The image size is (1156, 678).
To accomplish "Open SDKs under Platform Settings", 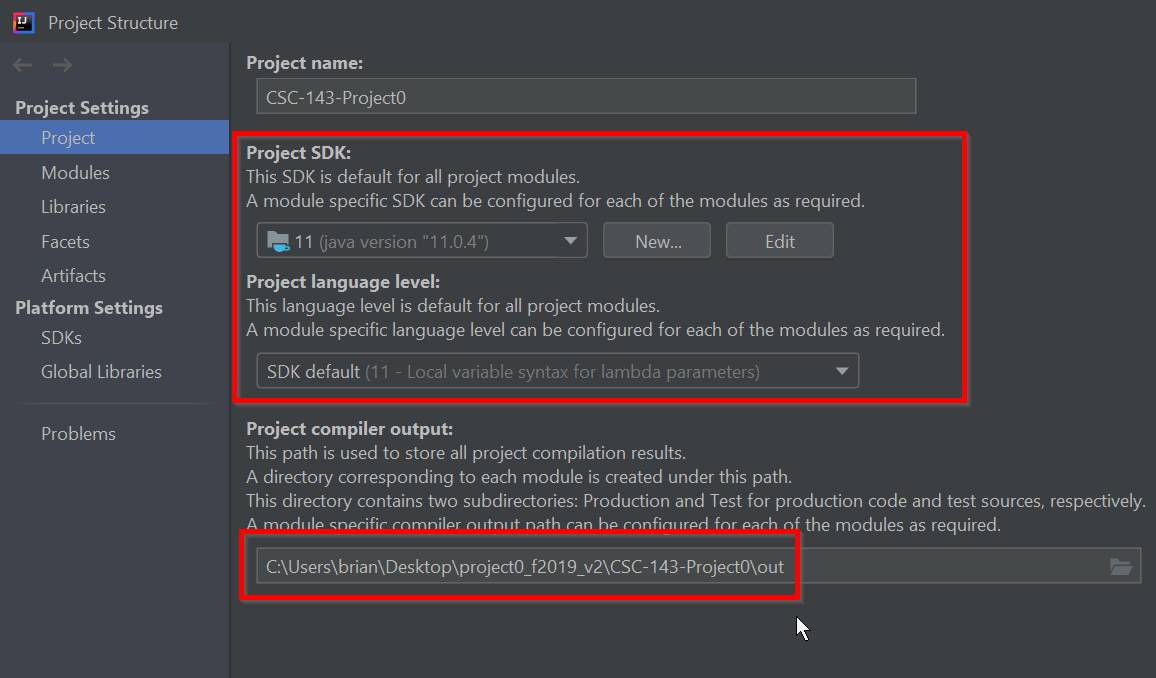I will point(61,338).
